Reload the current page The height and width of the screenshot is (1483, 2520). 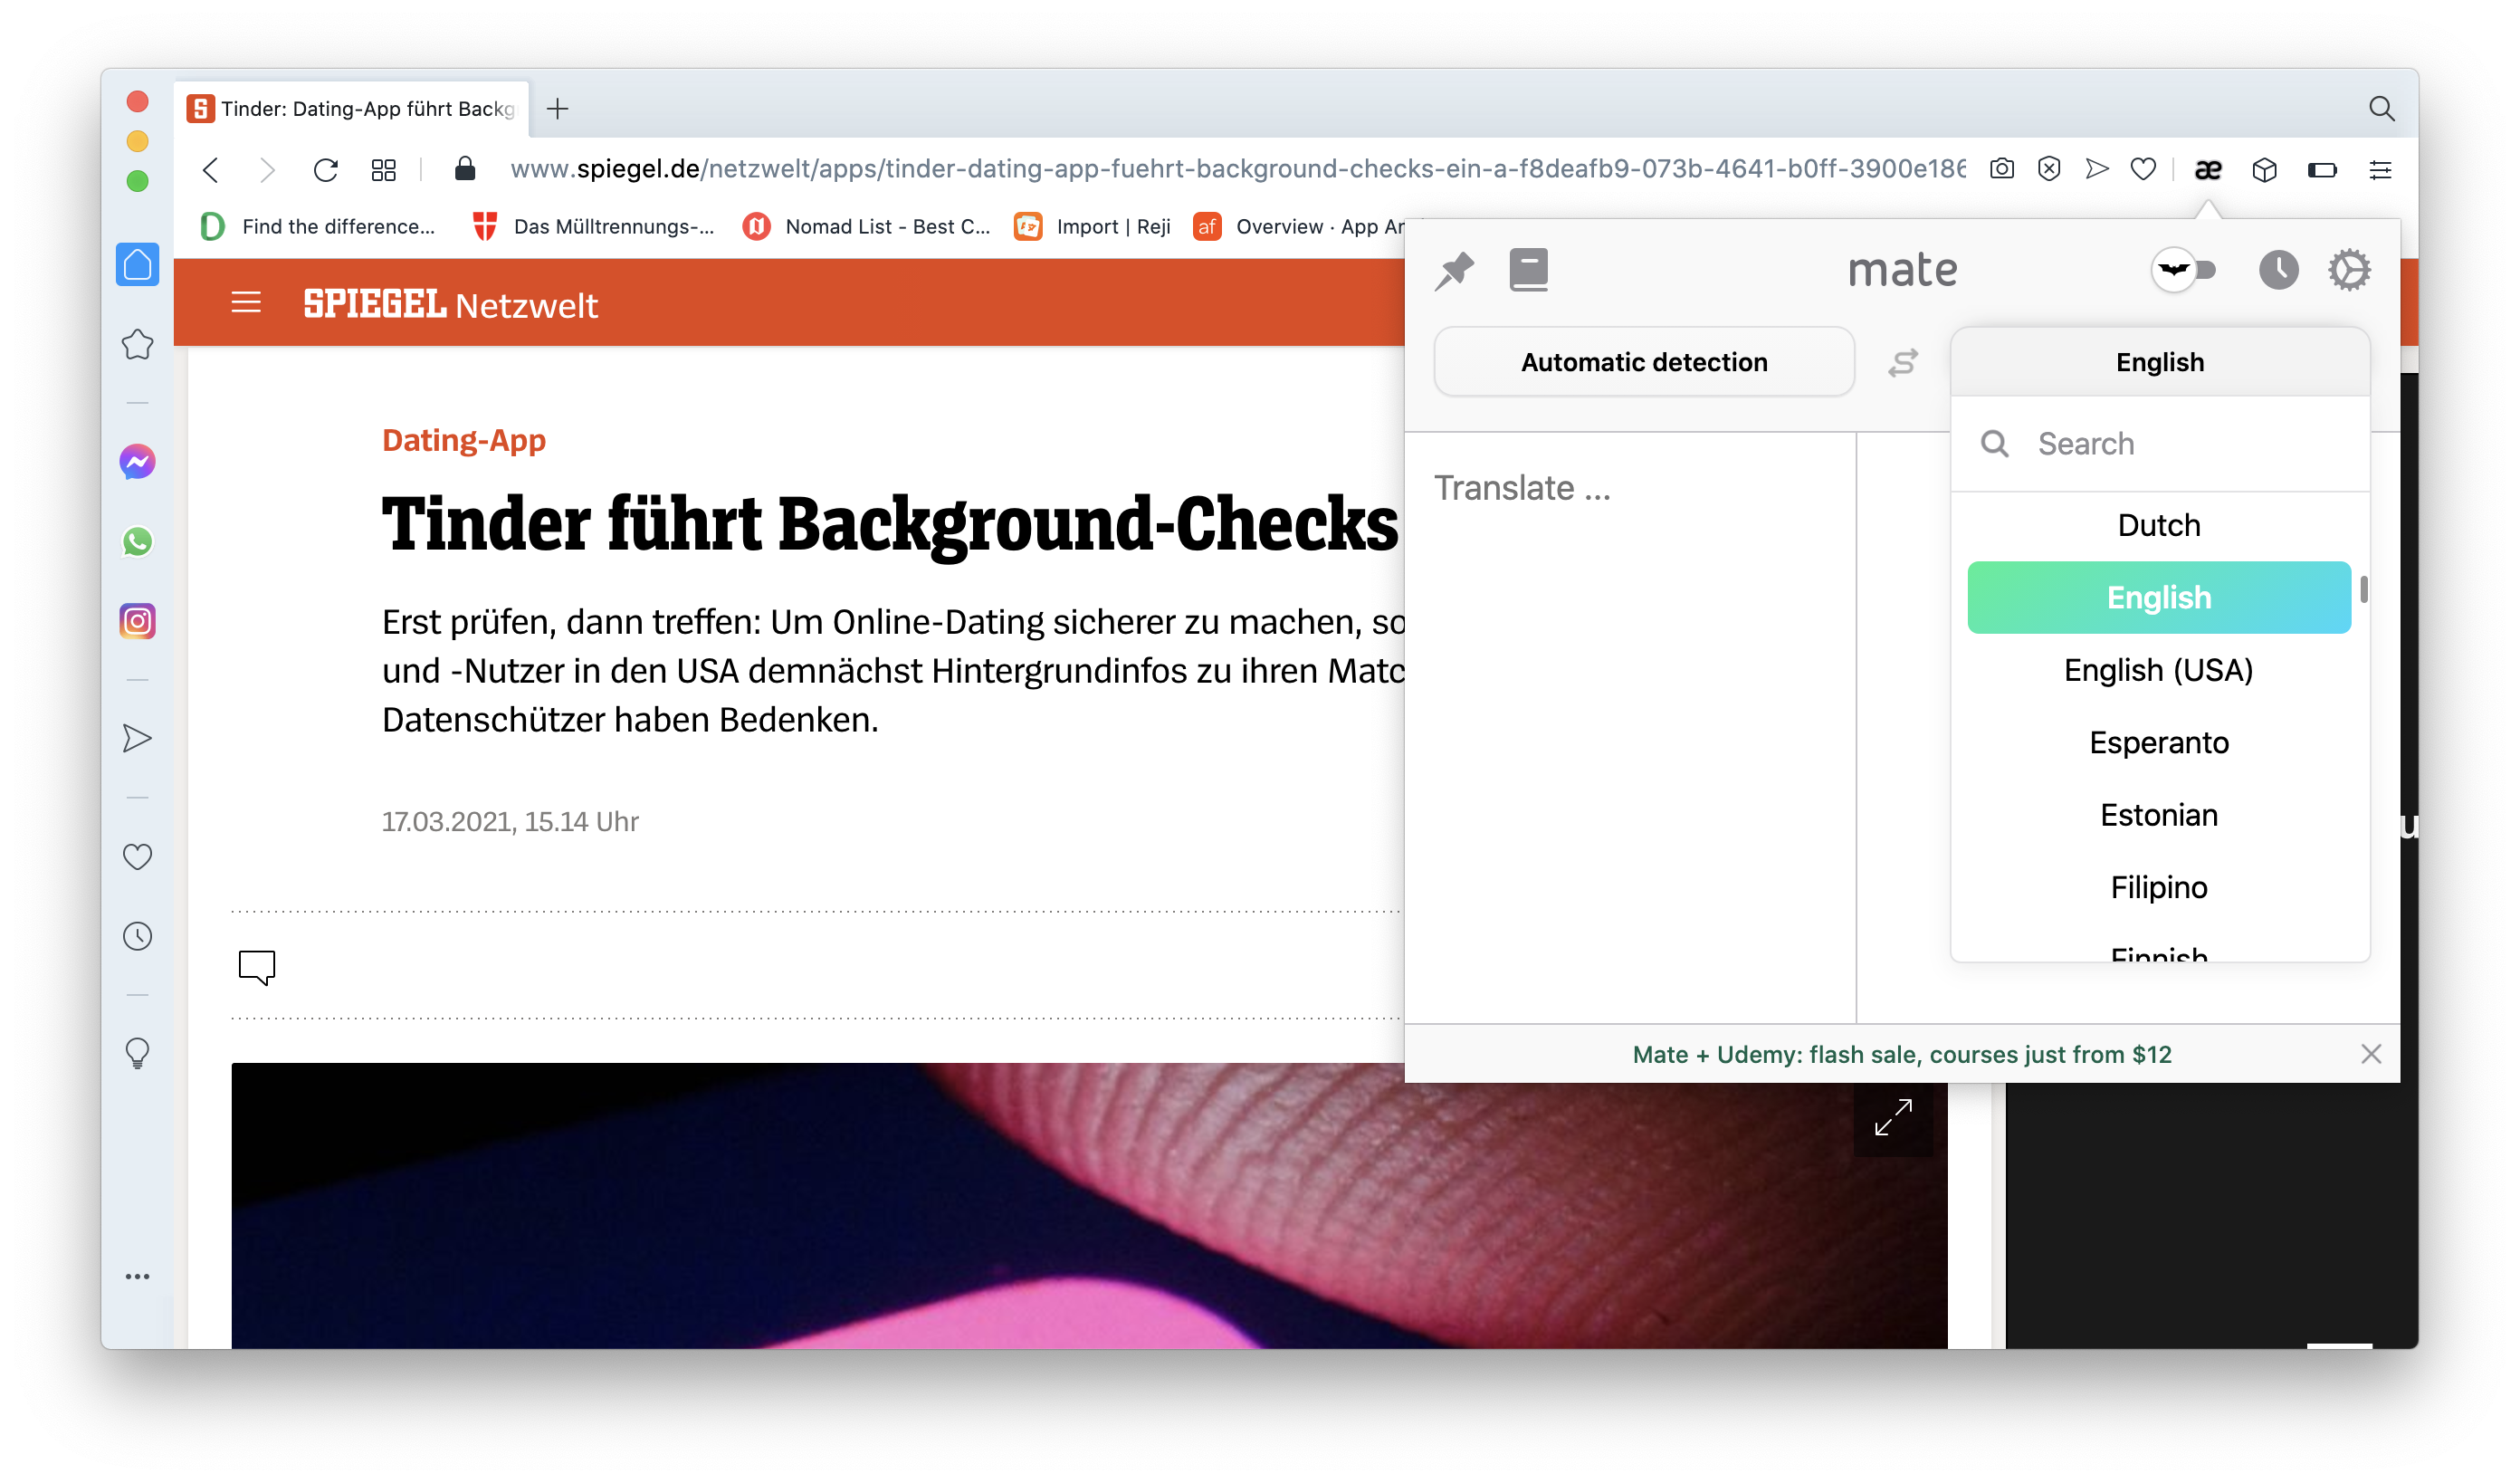pyautogui.click(x=325, y=170)
